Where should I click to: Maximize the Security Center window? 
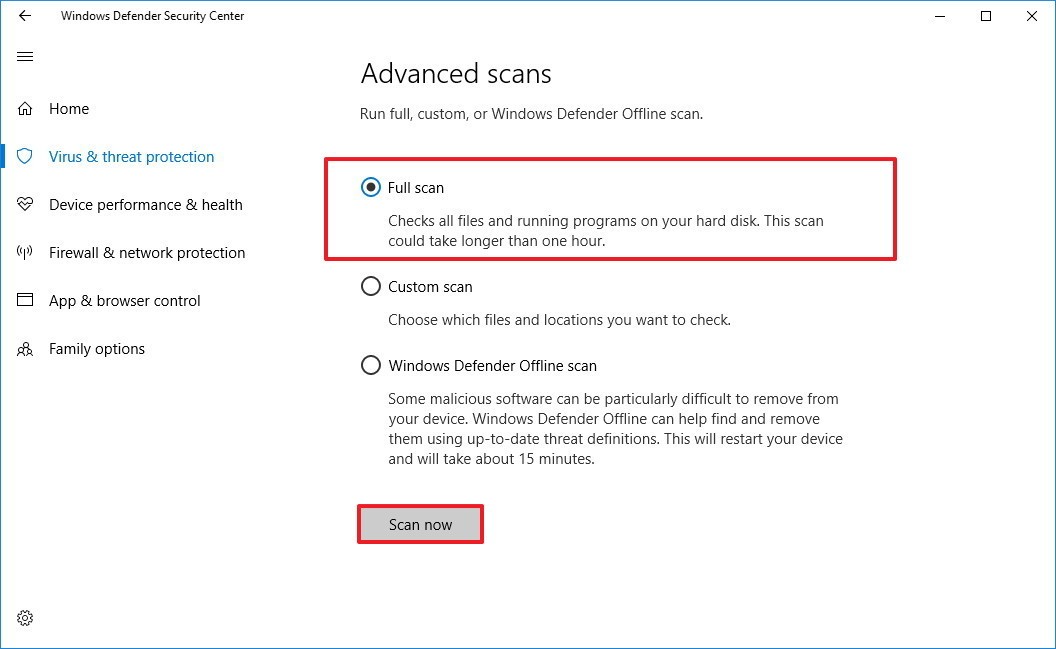(x=986, y=15)
